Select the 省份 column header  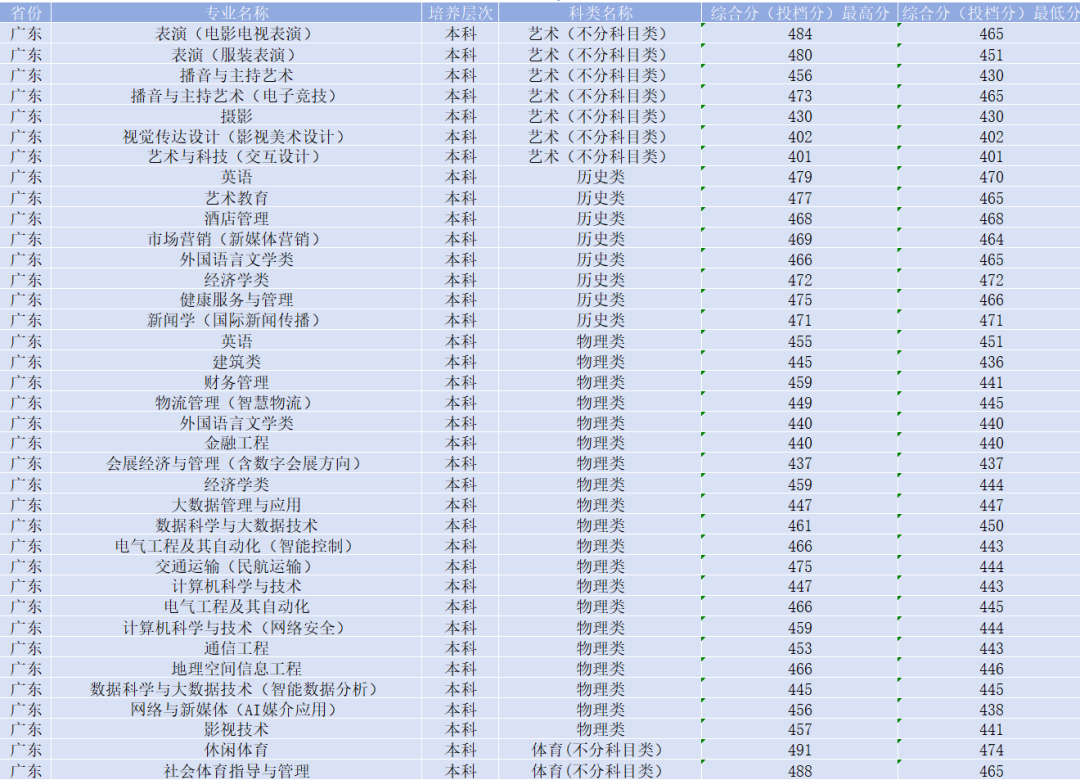(26, 13)
